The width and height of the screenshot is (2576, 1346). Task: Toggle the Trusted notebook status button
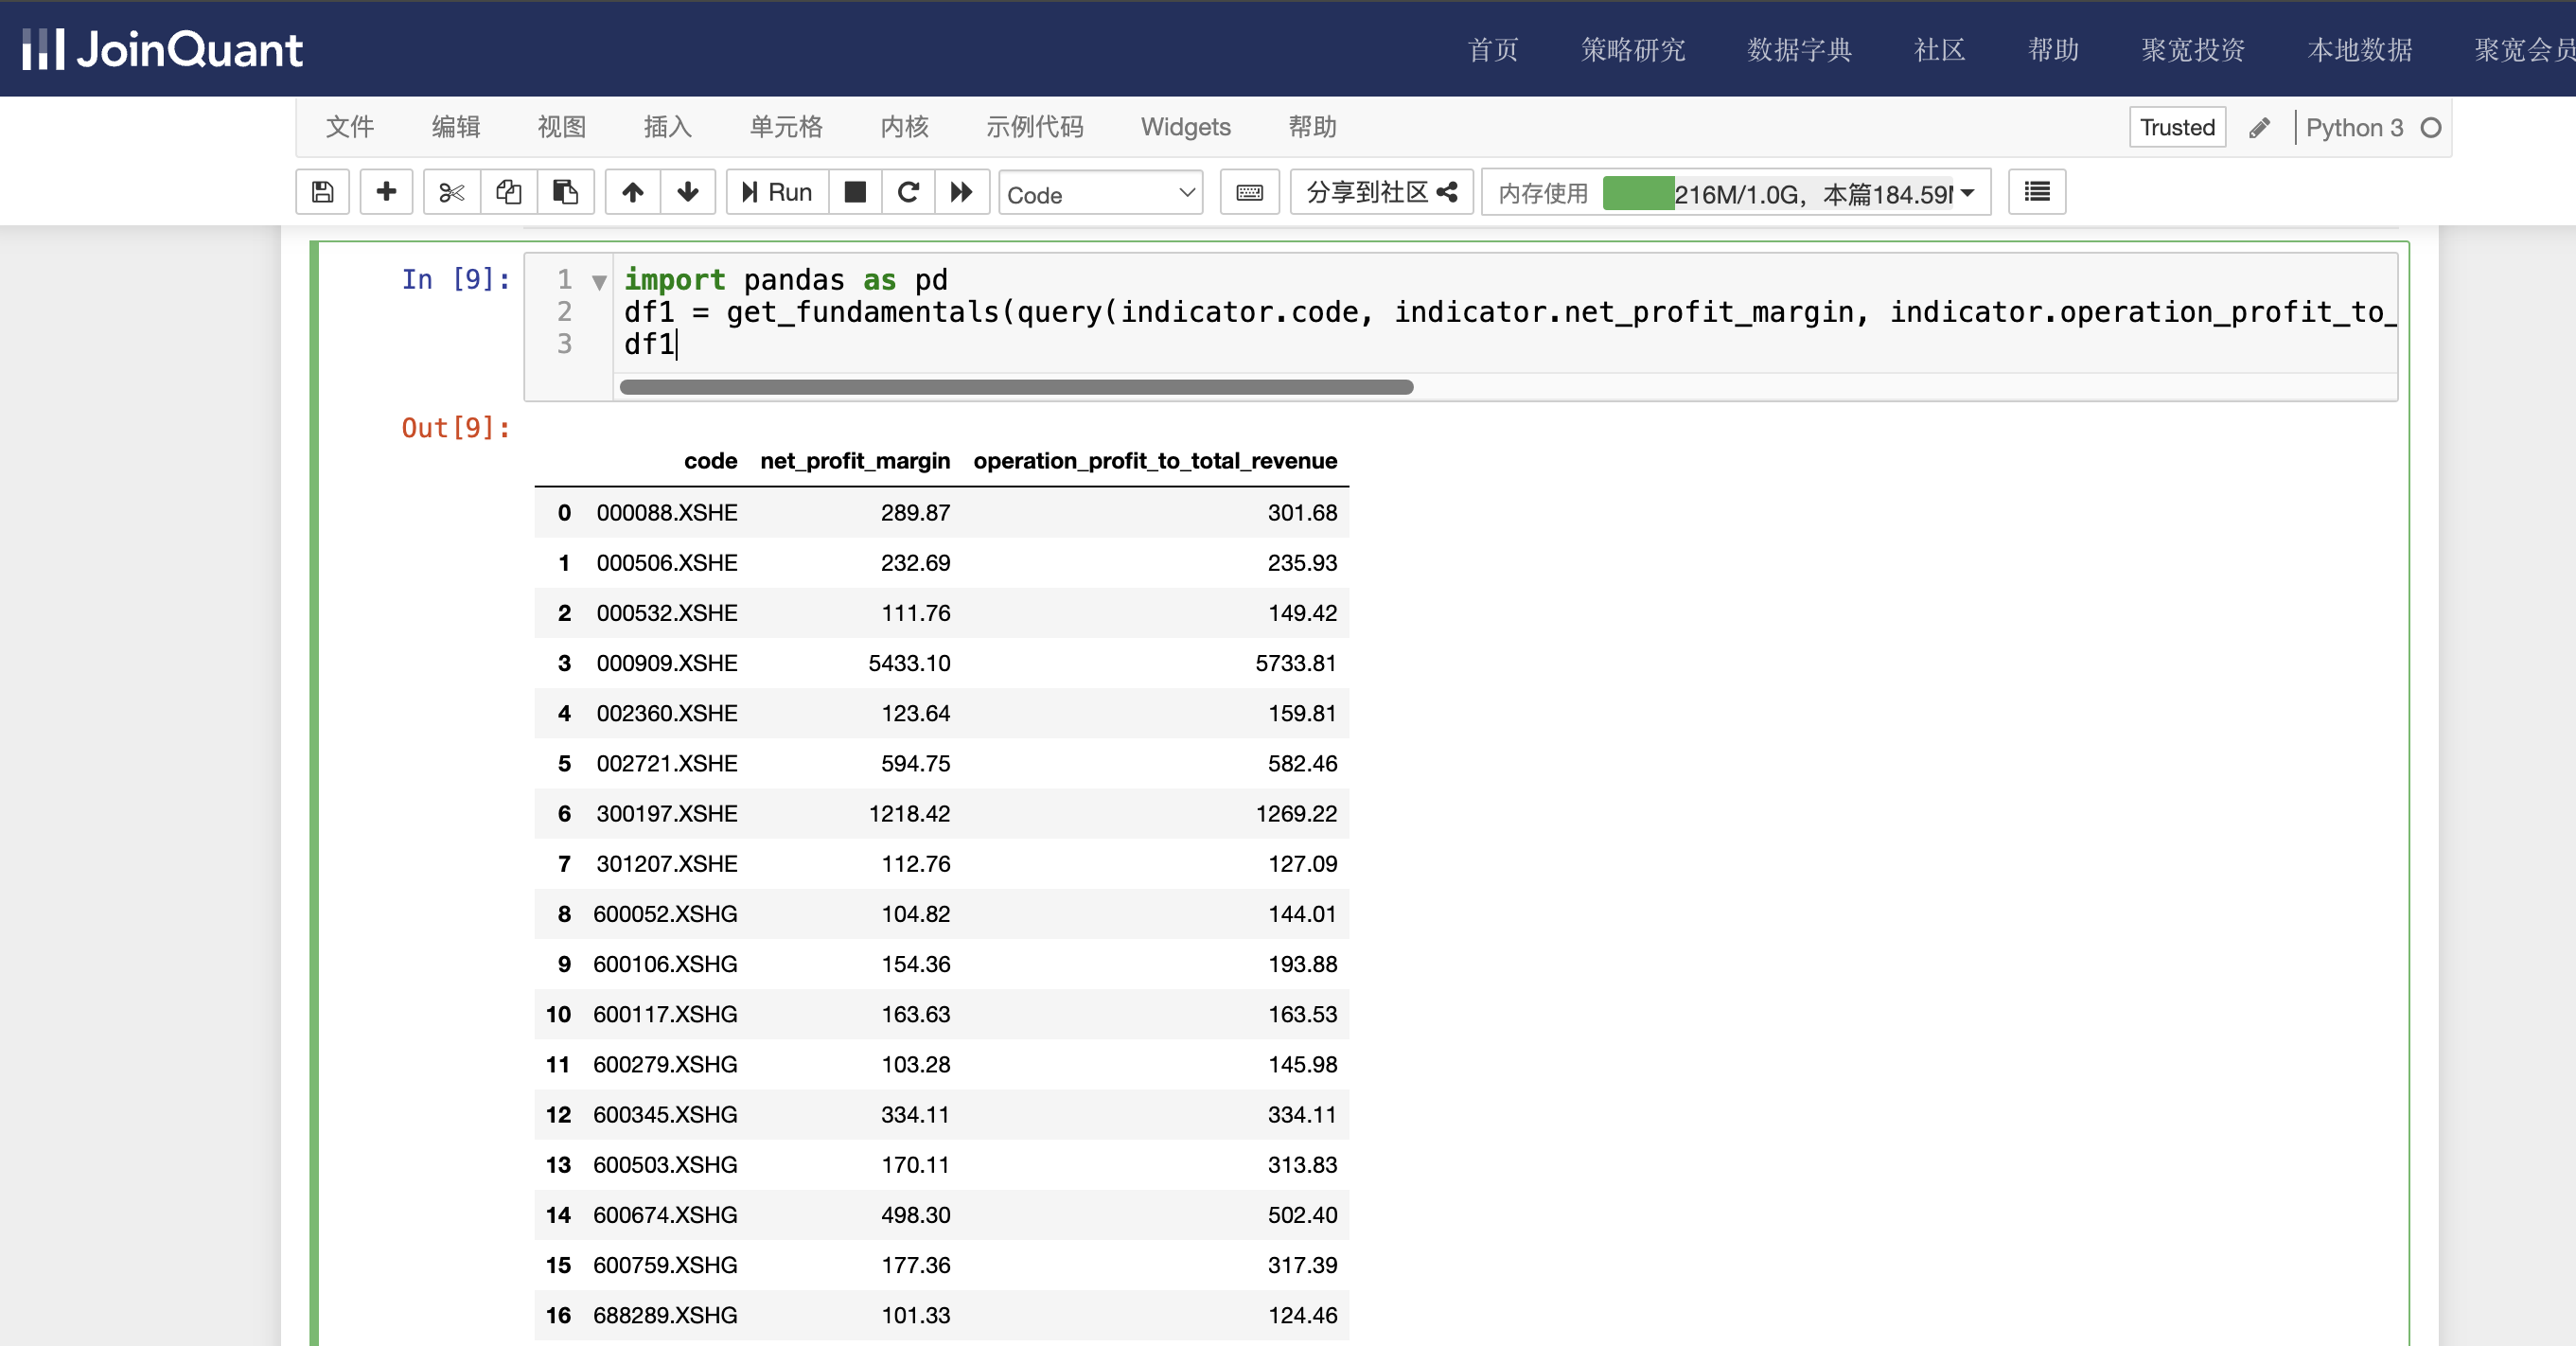2176,128
